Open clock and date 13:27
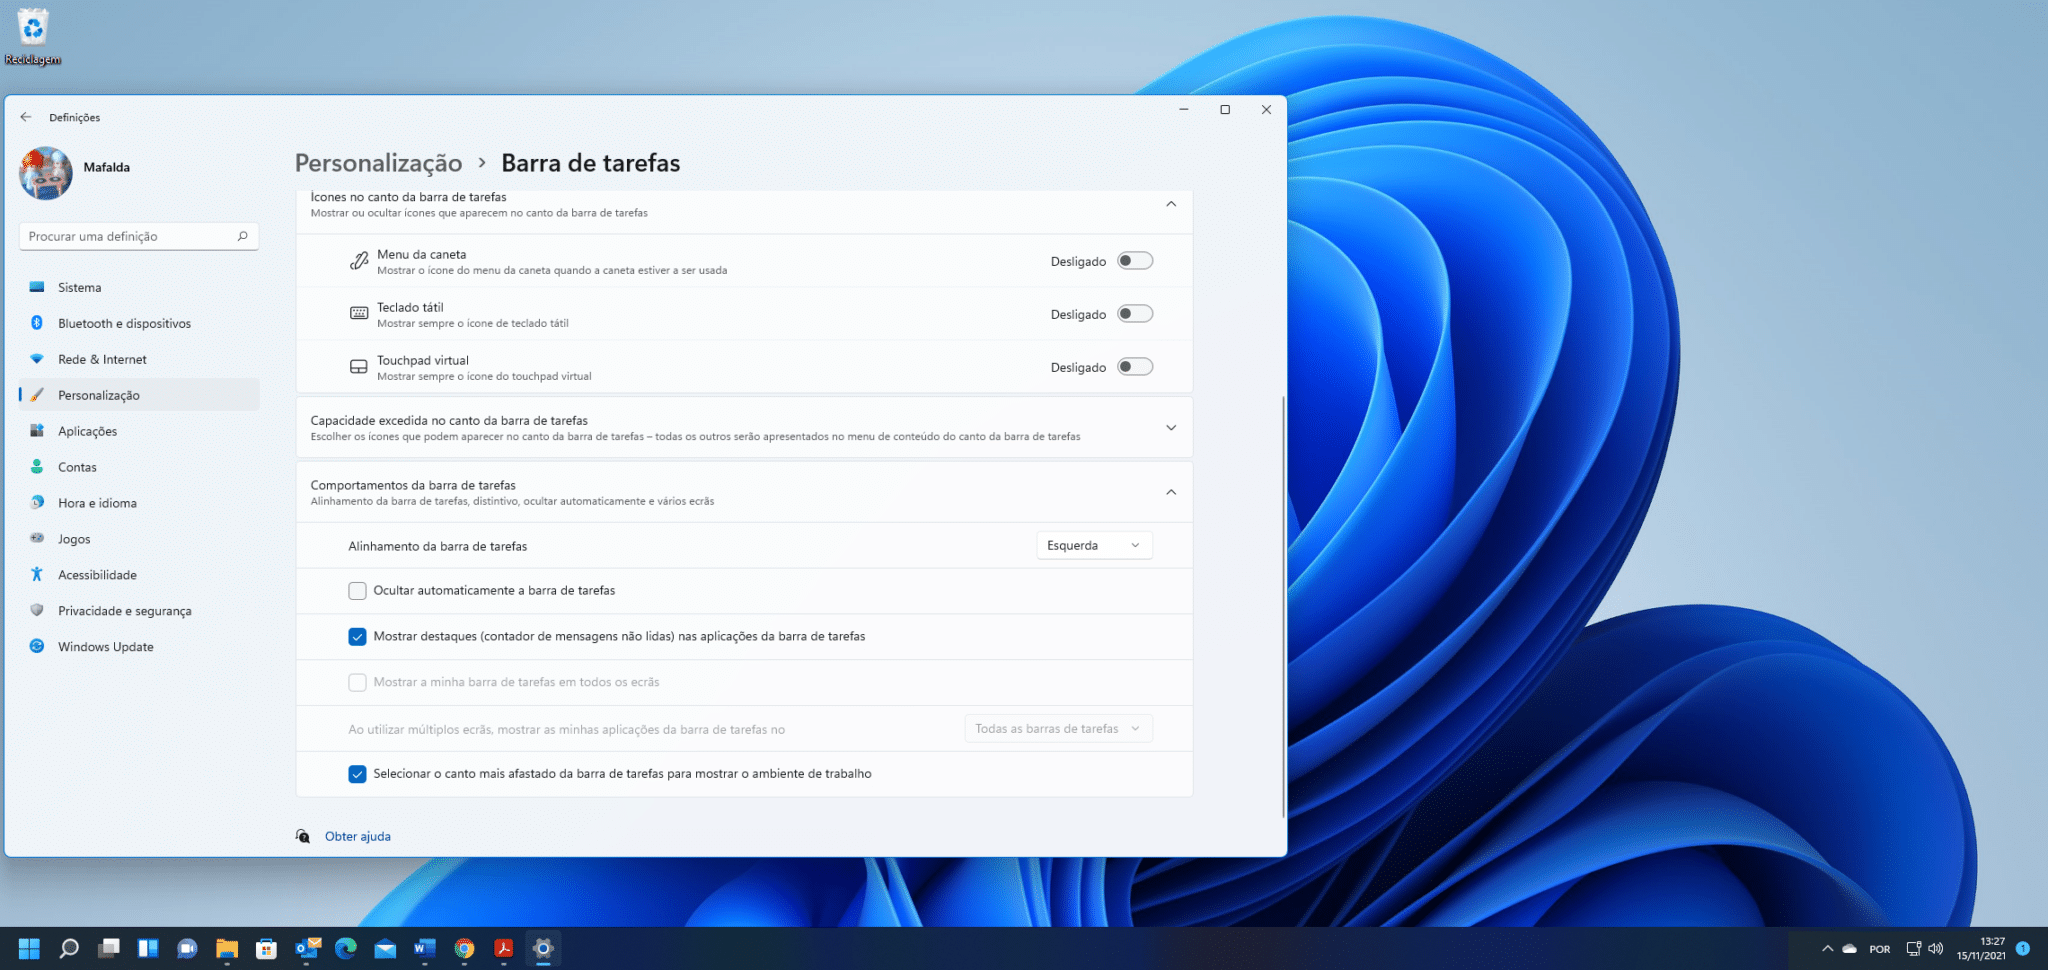 [x=1981, y=948]
